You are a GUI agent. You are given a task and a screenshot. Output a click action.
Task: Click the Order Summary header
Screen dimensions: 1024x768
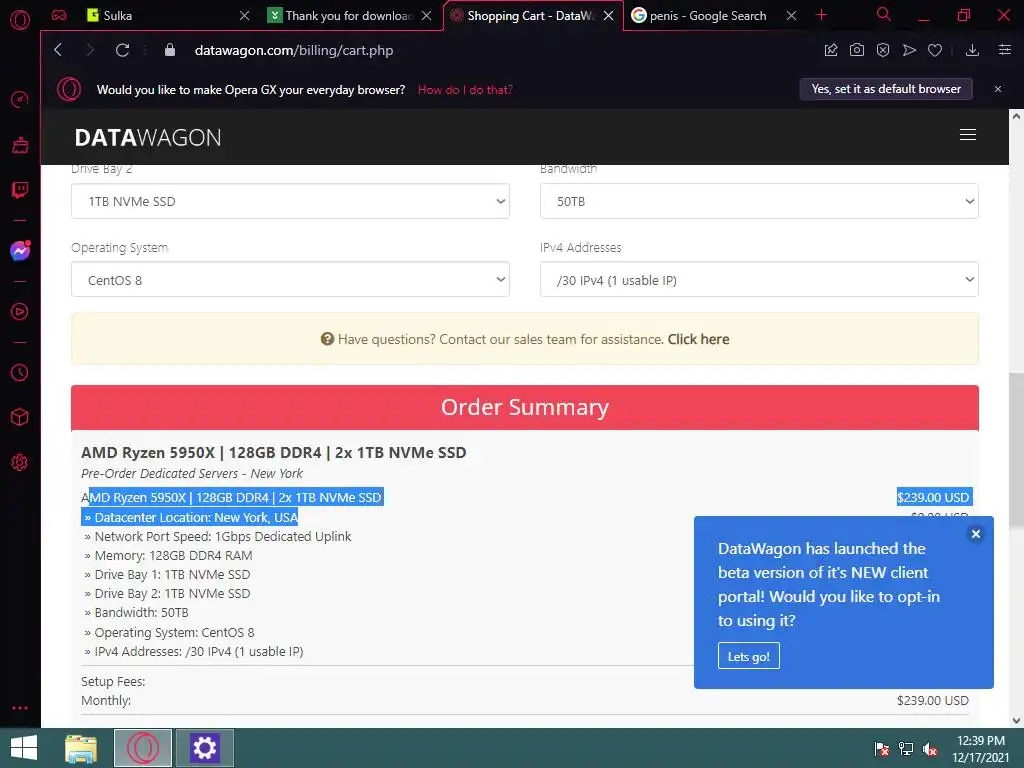point(524,408)
